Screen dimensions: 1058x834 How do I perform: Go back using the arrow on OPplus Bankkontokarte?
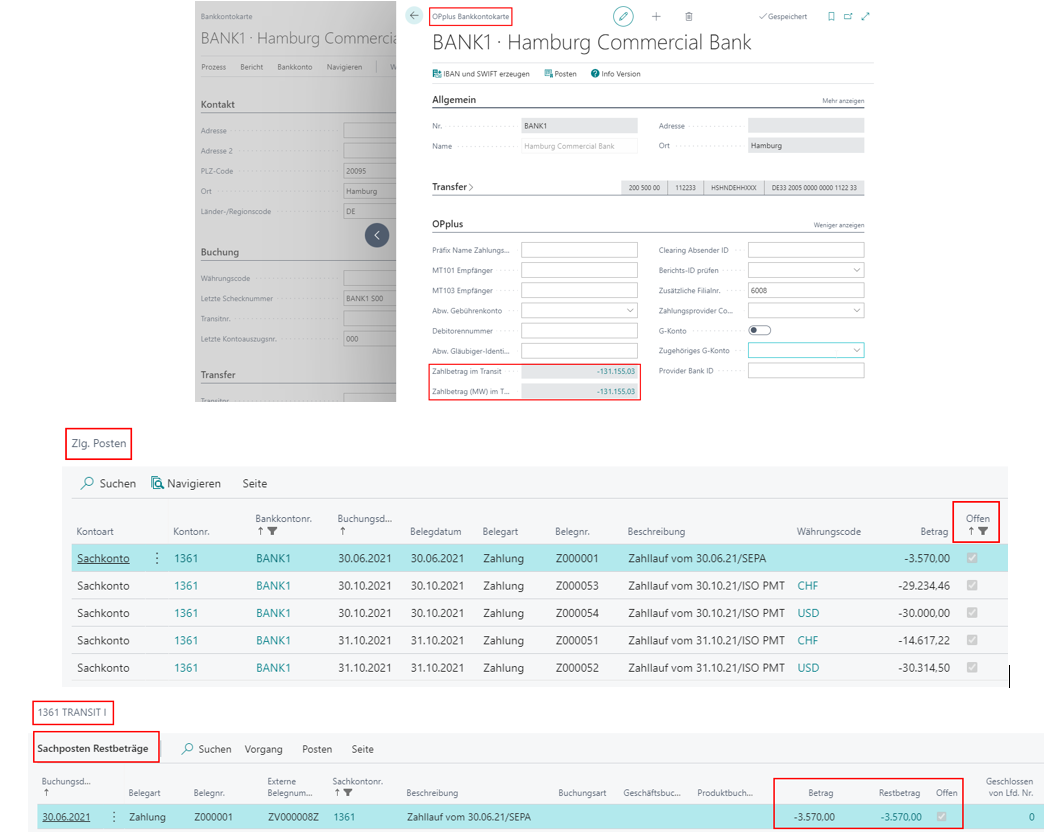pos(414,16)
